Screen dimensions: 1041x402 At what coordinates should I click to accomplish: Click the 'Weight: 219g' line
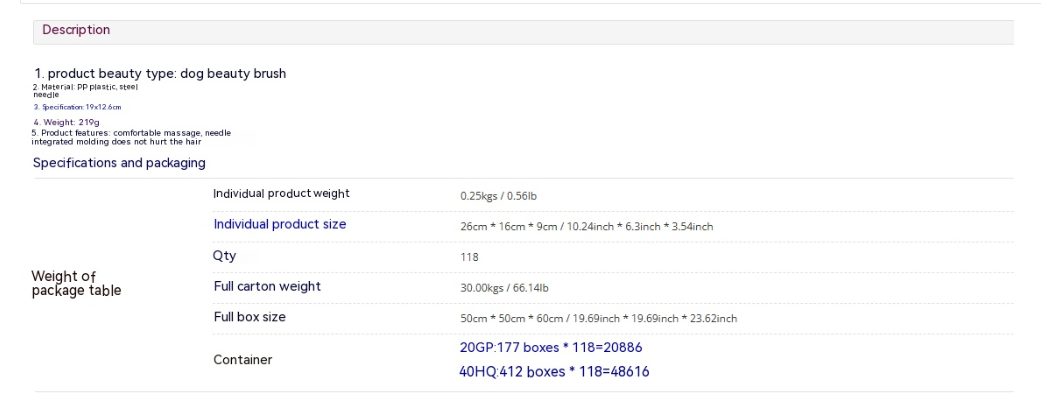[65, 122]
